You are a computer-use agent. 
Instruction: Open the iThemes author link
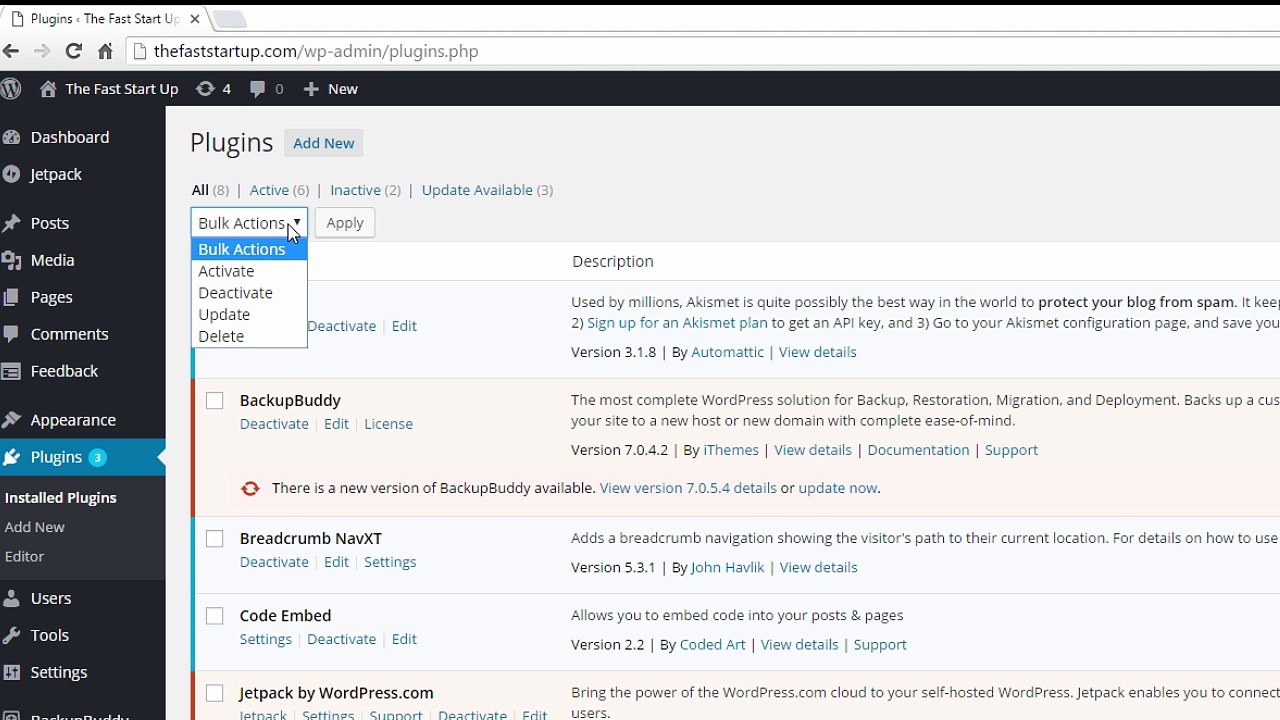pyautogui.click(x=731, y=450)
